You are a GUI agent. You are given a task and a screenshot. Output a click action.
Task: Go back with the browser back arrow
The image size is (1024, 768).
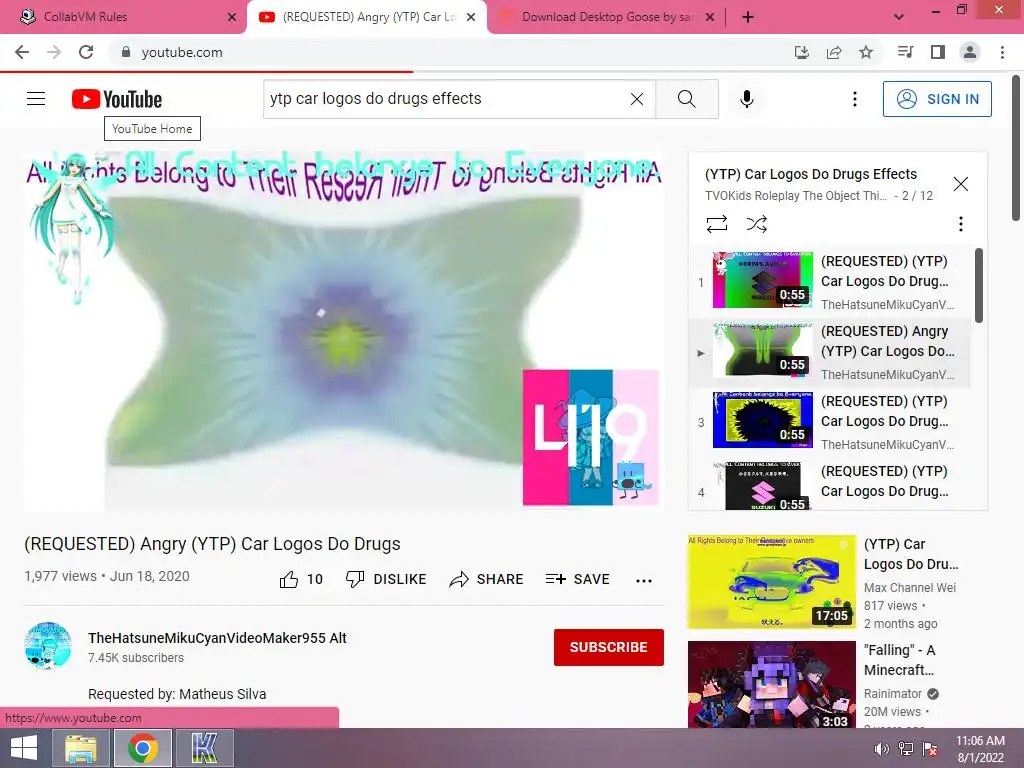(x=22, y=52)
